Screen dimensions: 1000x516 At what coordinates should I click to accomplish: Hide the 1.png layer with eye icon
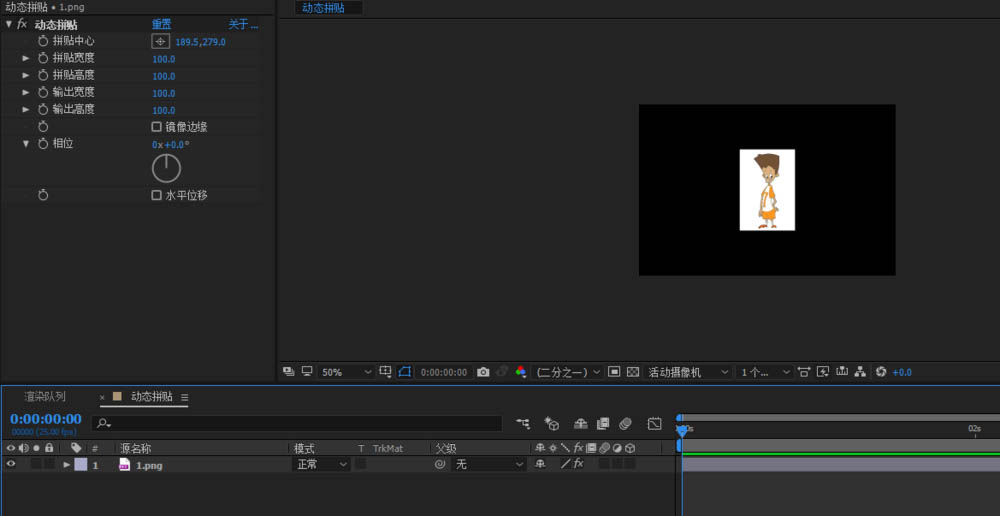point(10,464)
